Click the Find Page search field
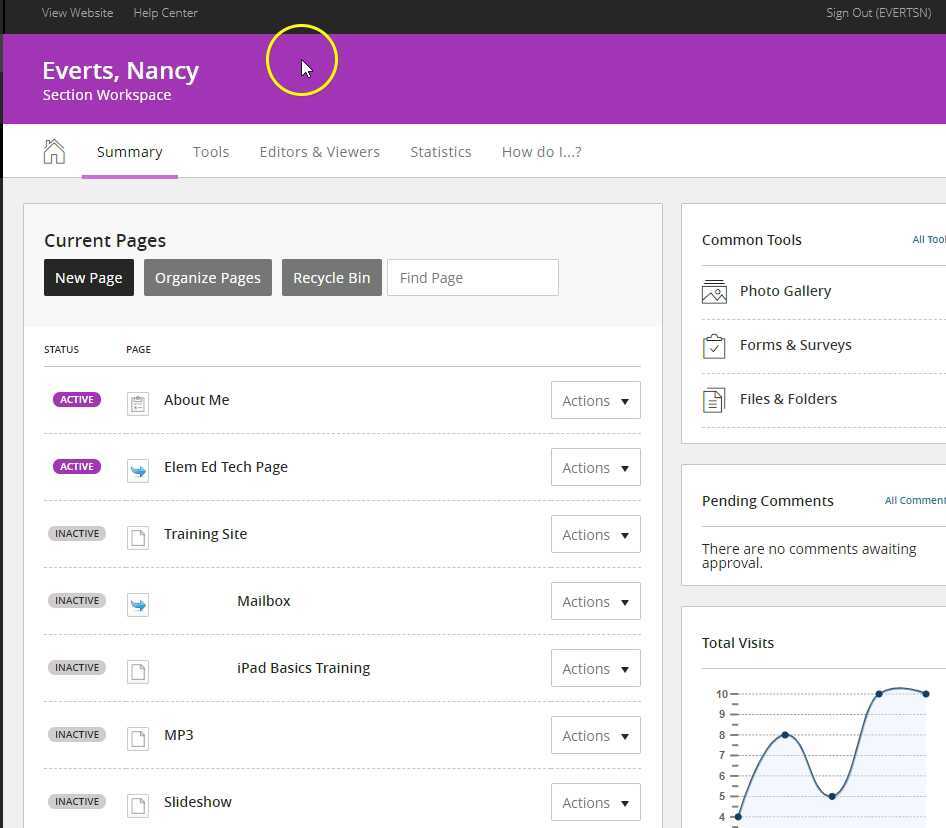Viewport: 946px width, 828px height. [x=472, y=278]
